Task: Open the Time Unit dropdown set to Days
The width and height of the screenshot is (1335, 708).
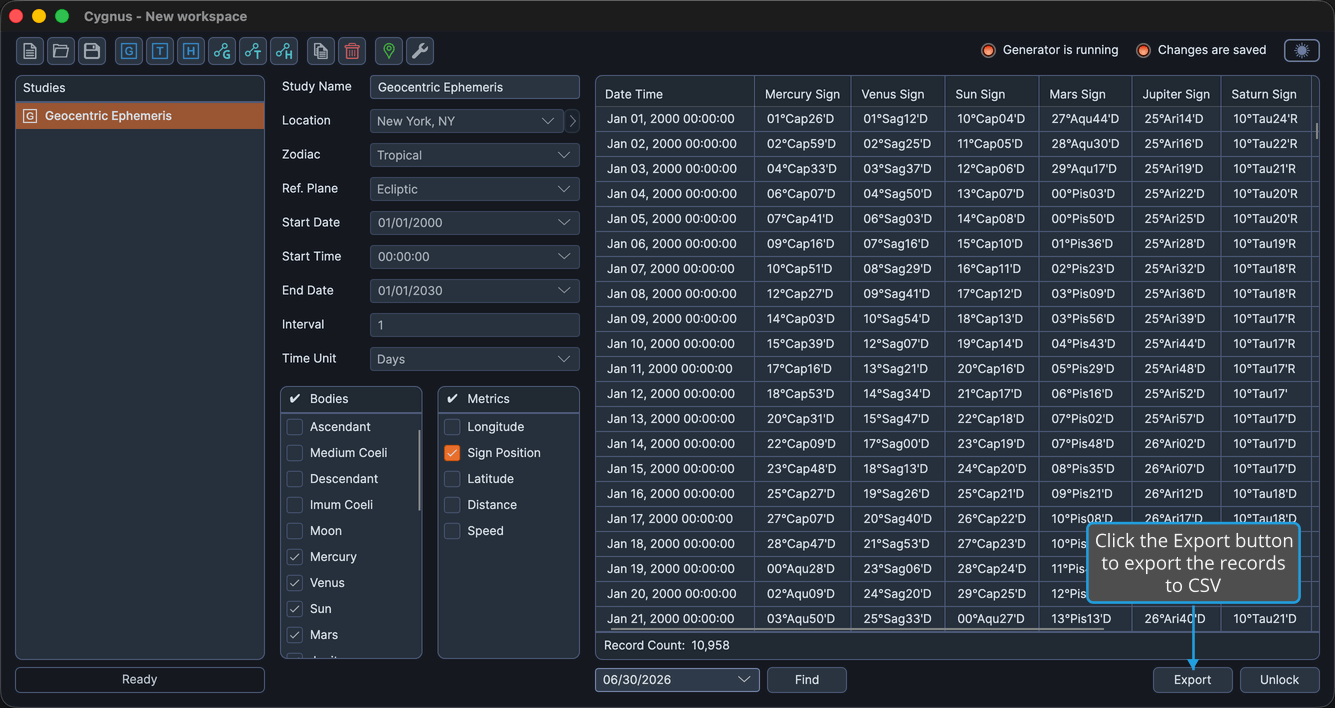Action: [x=475, y=359]
